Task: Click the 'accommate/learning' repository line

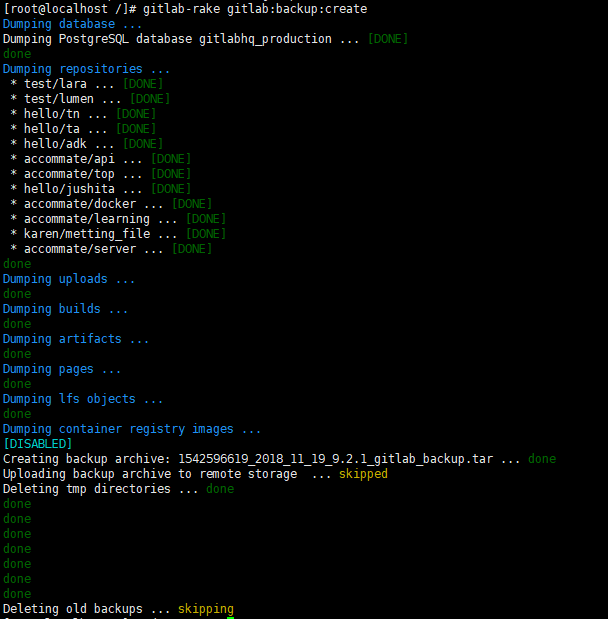Action: (118, 219)
